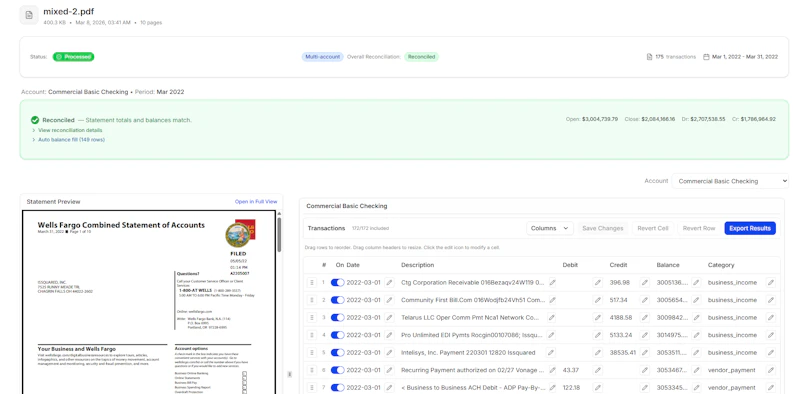
Task: Click the Balance column header
Action: 668,265
